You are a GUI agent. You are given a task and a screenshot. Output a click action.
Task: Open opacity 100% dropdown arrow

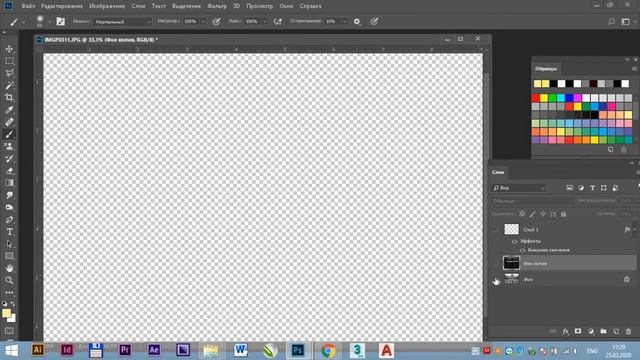(203, 22)
